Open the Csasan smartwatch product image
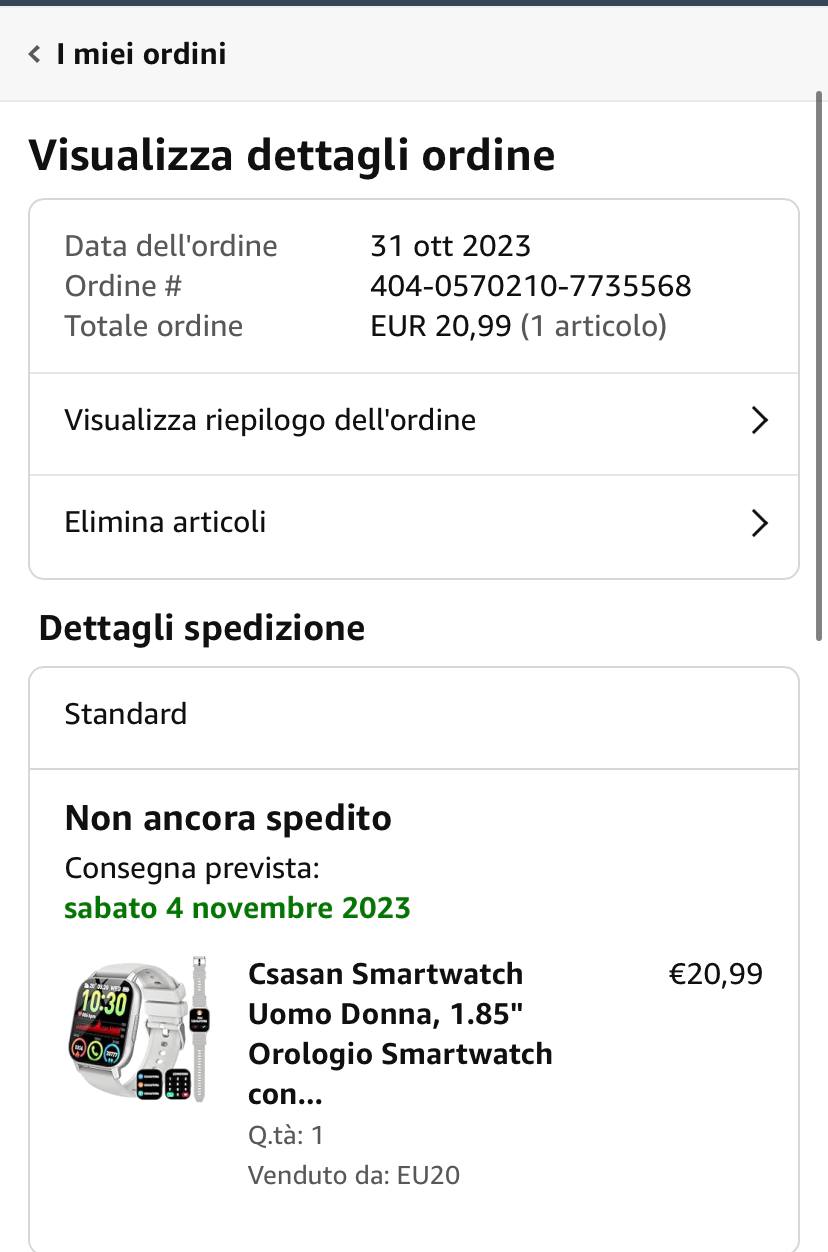This screenshot has height=1252, width=828. click(x=140, y=1030)
